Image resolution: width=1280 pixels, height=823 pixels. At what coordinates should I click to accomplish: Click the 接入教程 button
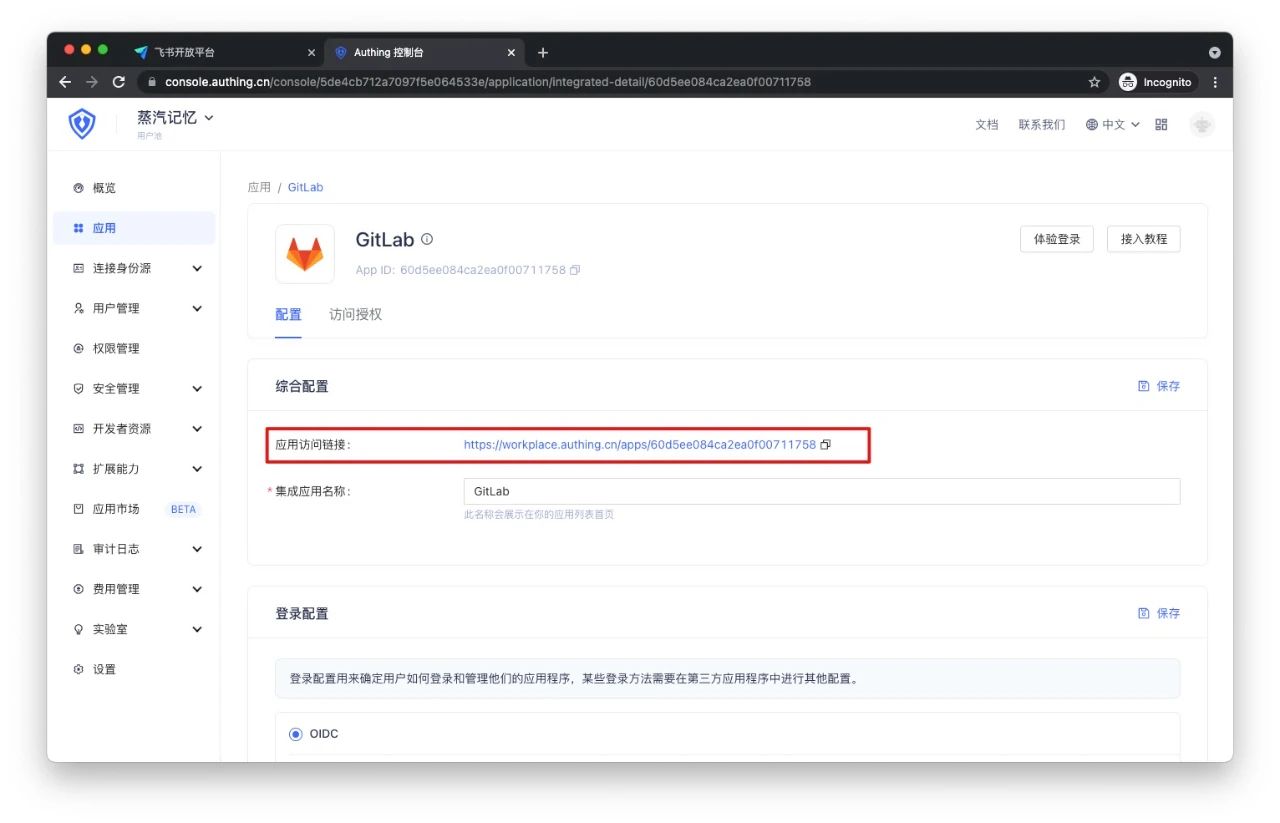[1143, 239]
